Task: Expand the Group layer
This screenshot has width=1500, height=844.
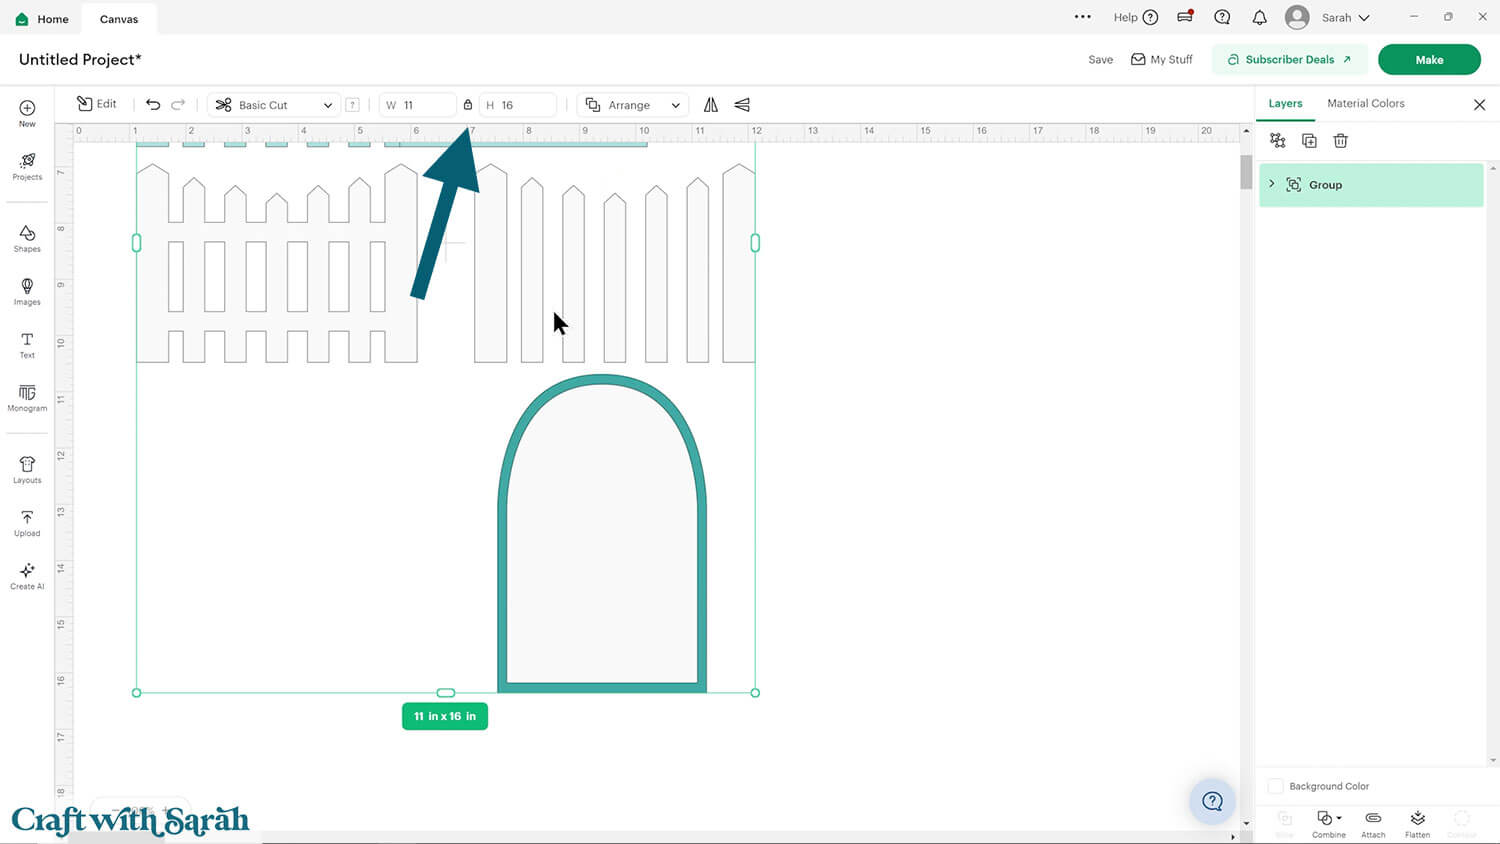Action: tap(1272, 184)
